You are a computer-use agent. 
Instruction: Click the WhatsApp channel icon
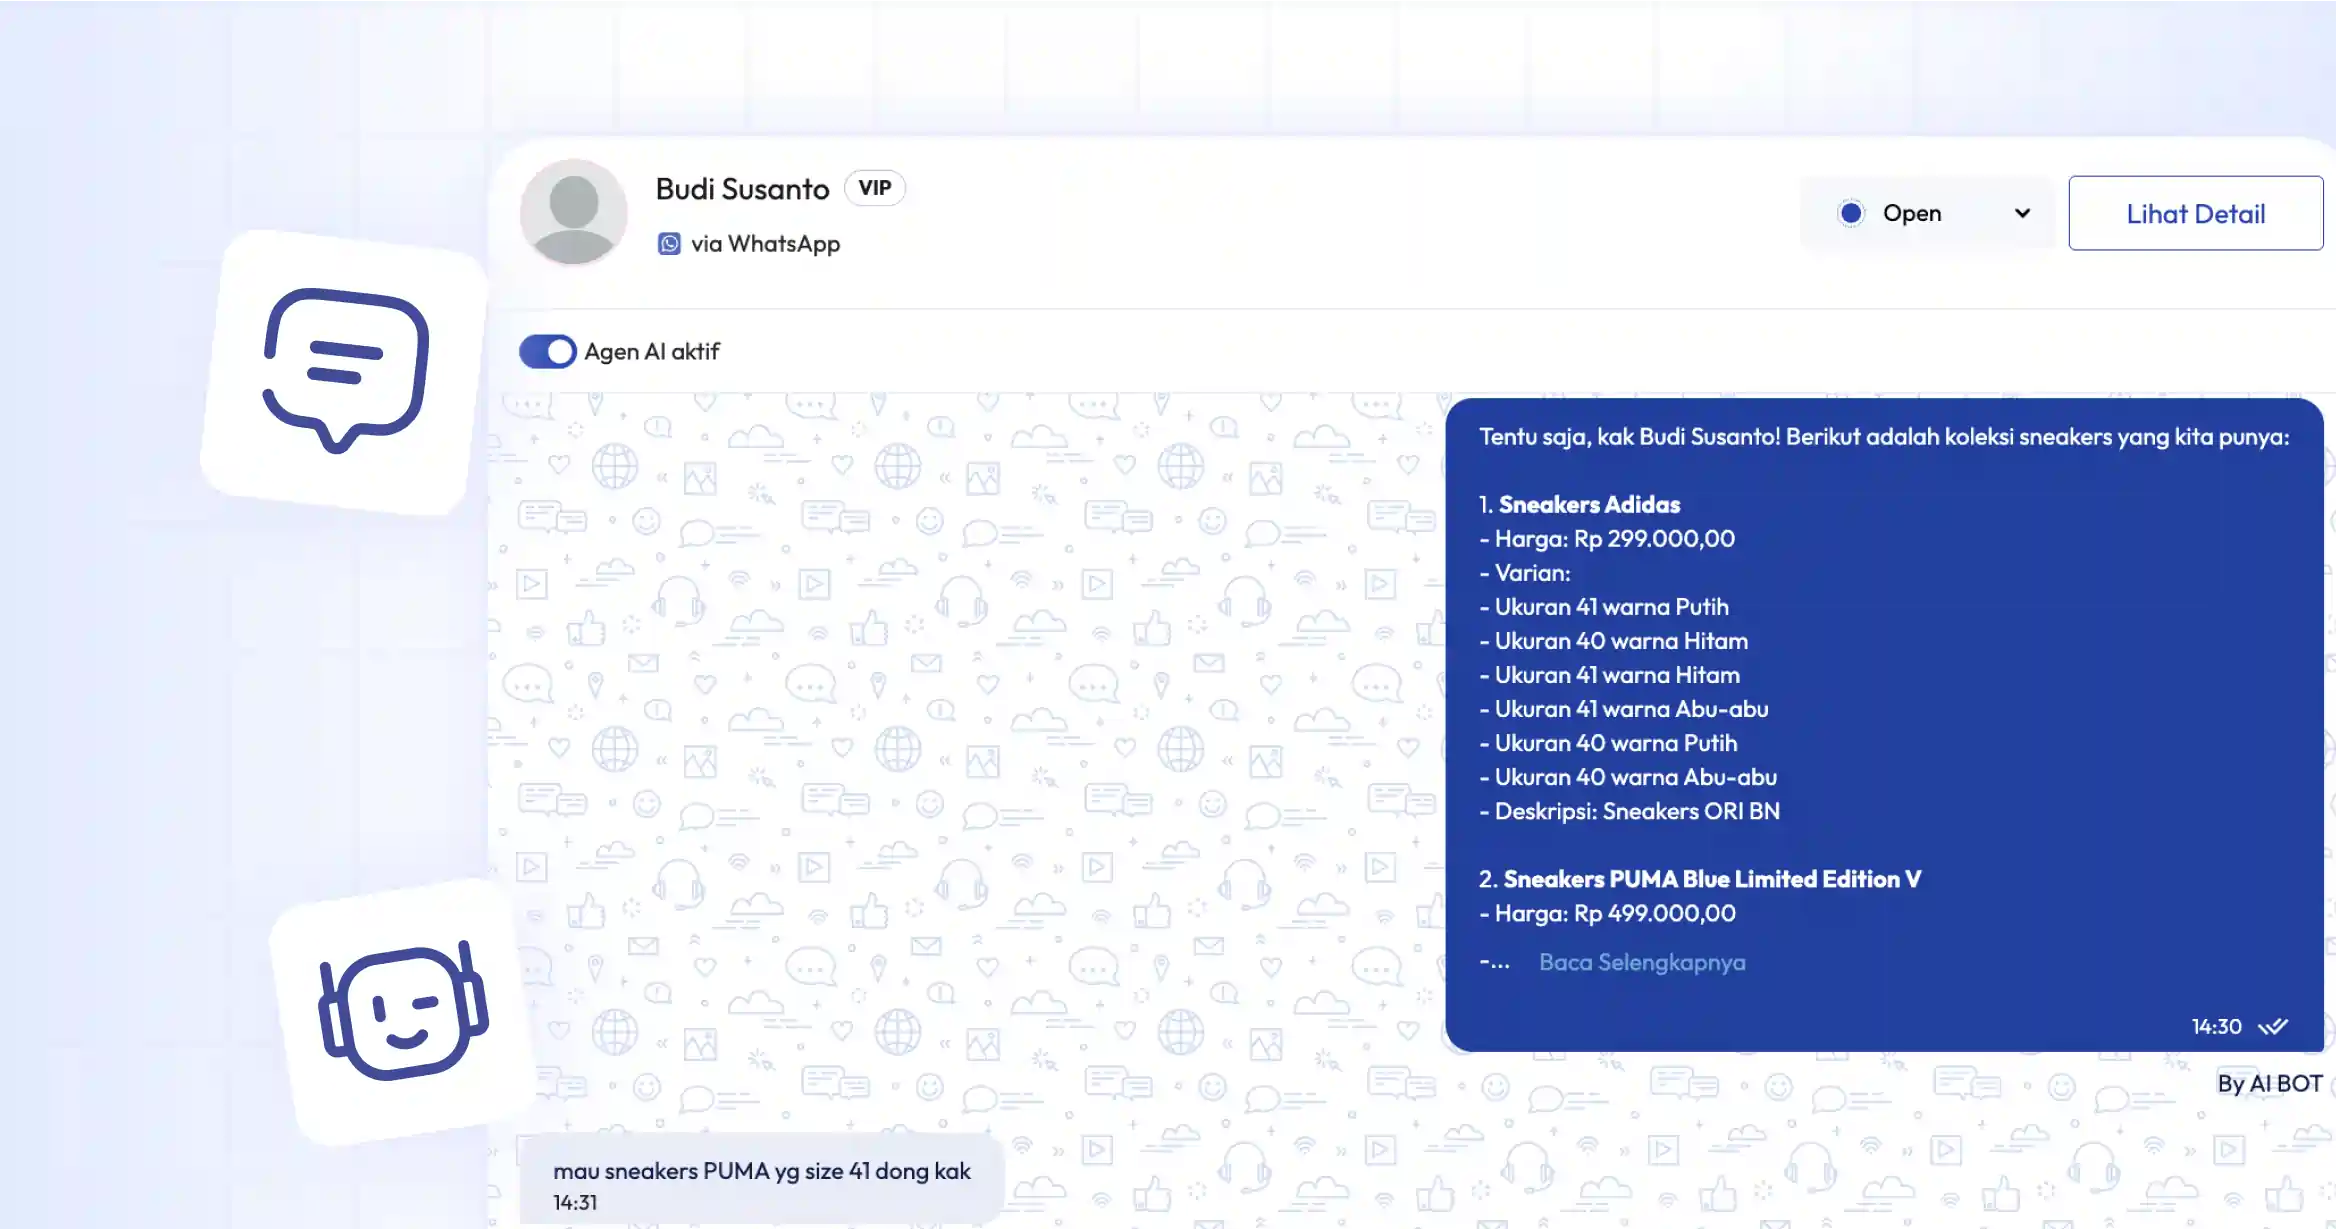tap(669, 244)
